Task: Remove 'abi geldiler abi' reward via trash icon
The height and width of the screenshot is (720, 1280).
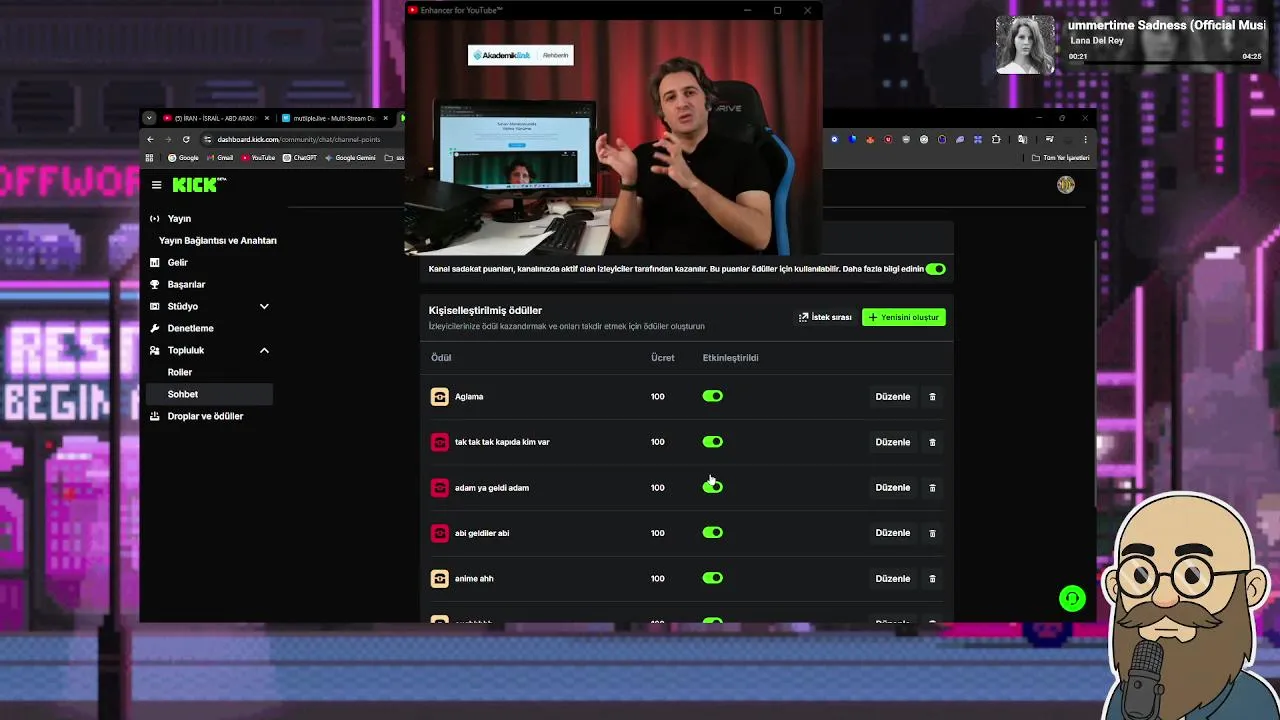Action: [x=932, y=533]
